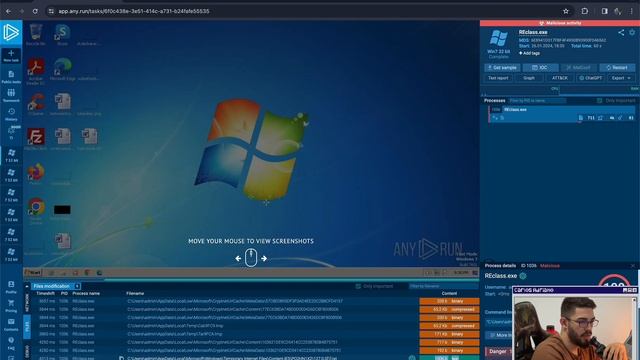Click the Recycle Bin icon on the VM desktop
The image size is (640, 360).
tap(36, 34)
